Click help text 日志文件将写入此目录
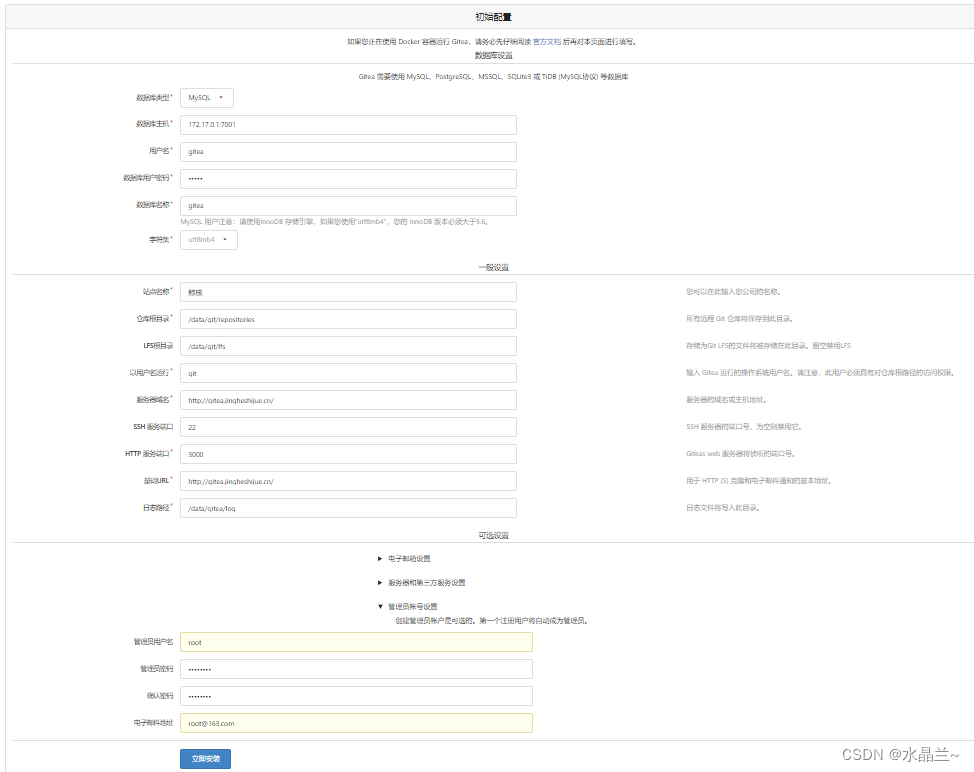The height and width of the screenshot is (772, 974). tap(723, 508)
